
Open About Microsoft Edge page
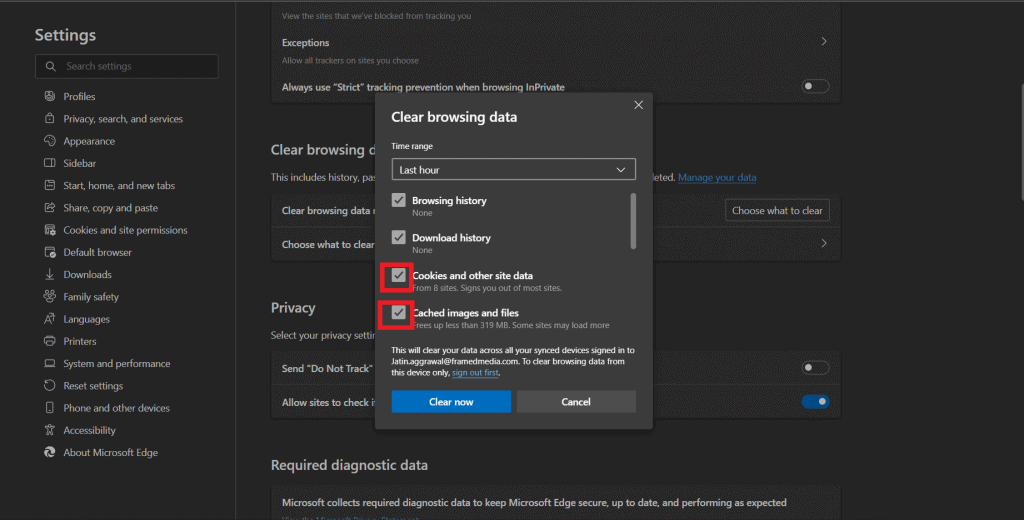coord(110,451)
